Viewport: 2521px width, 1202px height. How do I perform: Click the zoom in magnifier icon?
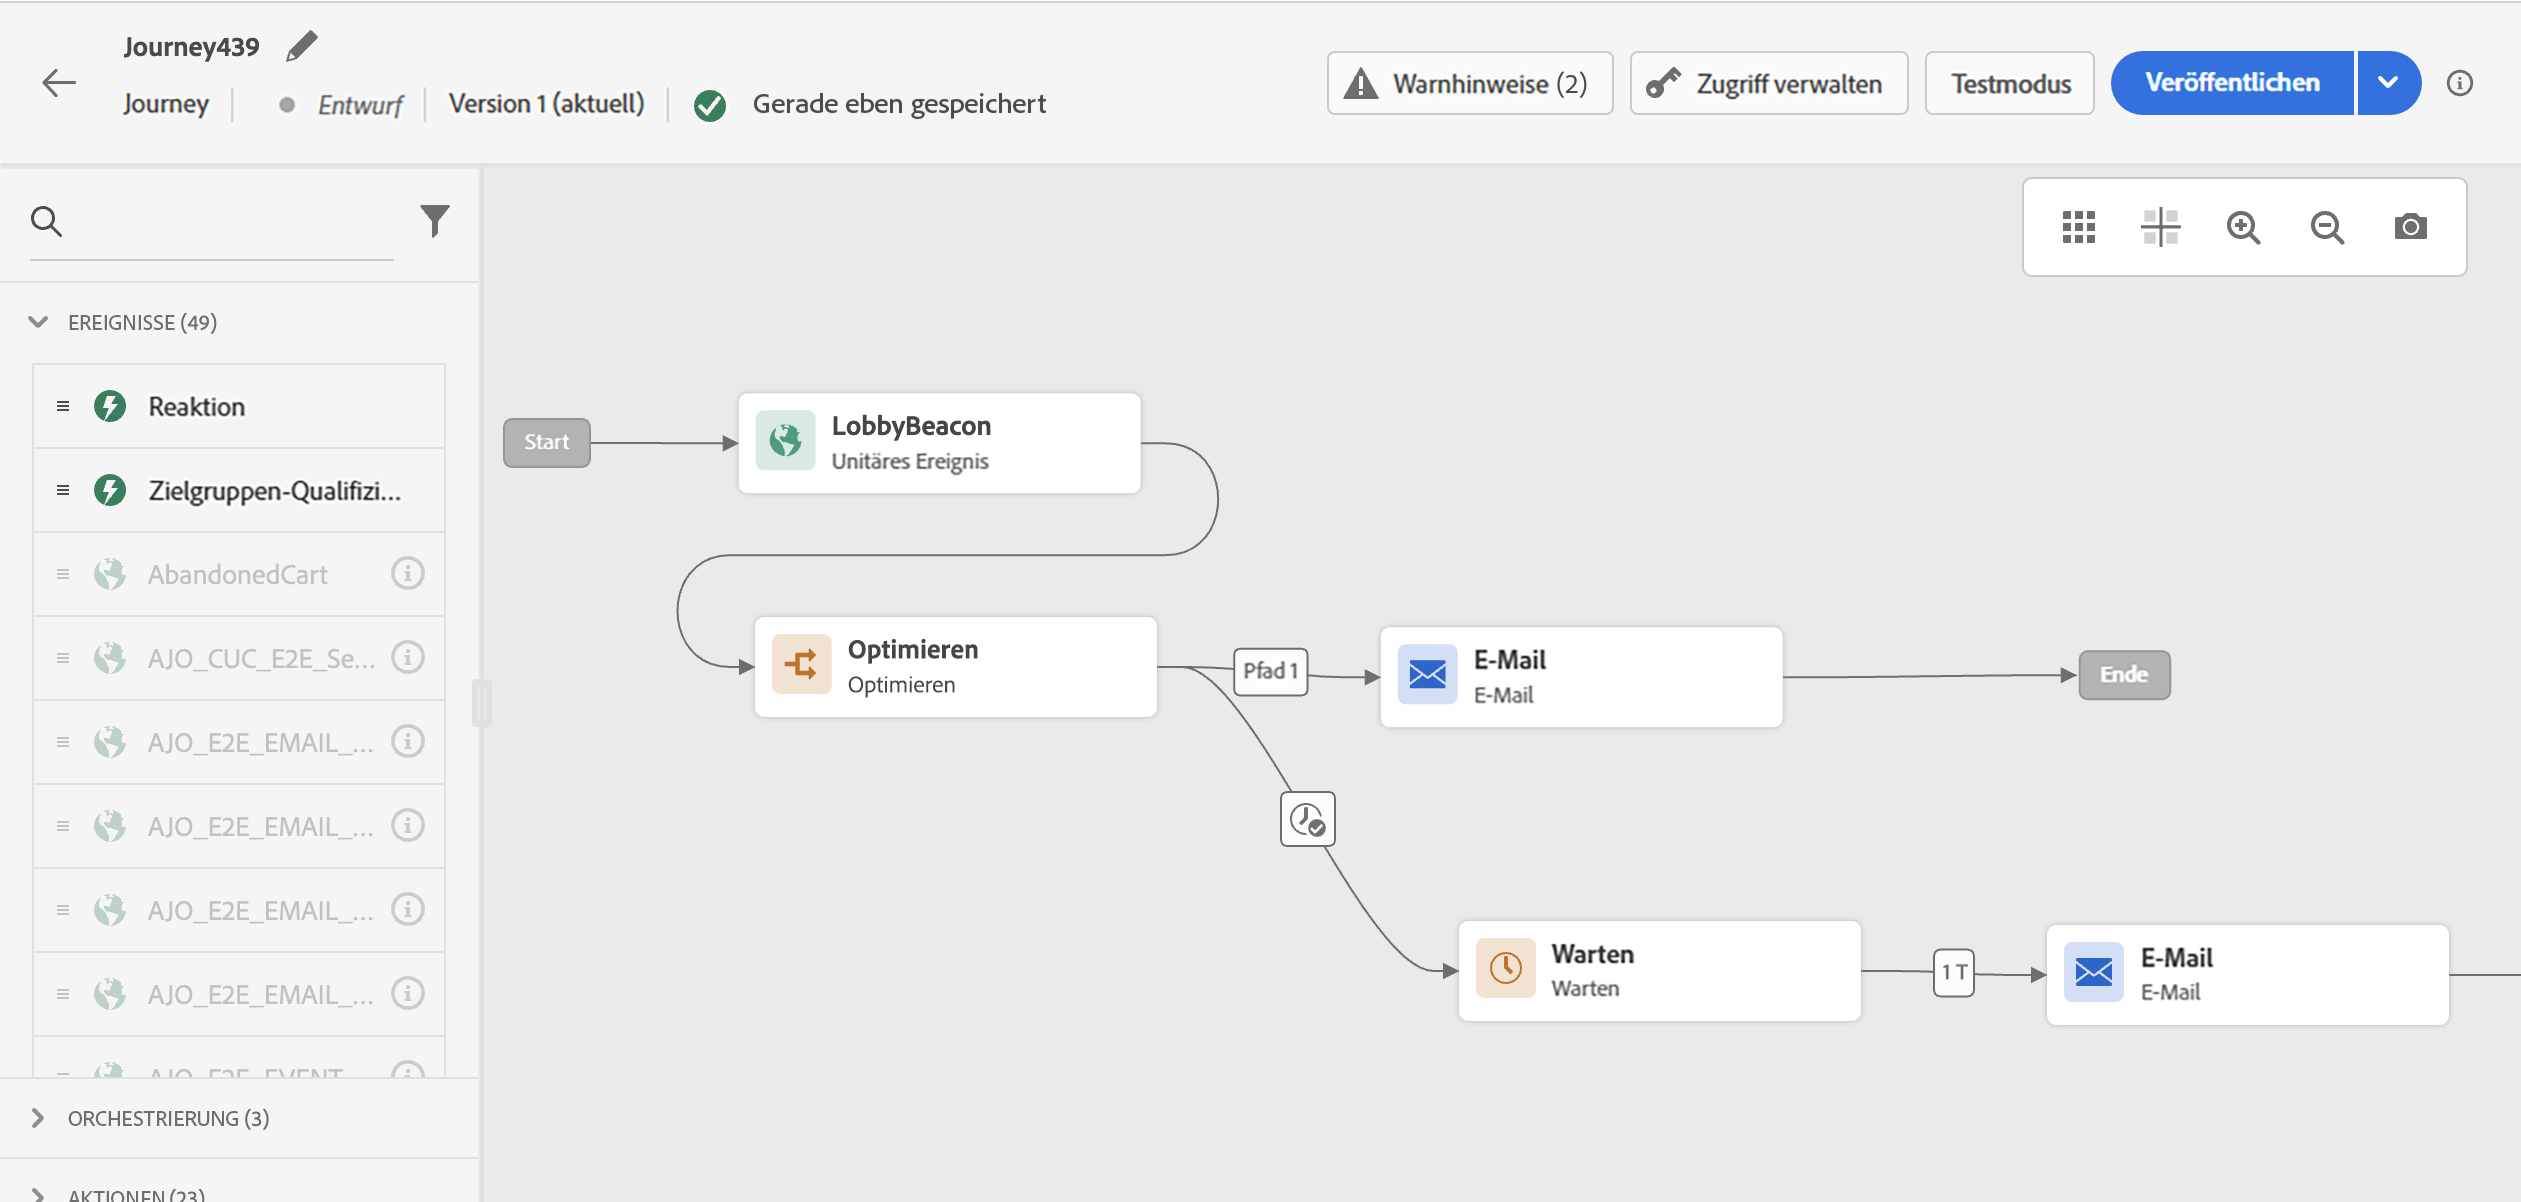[2243, 227]
